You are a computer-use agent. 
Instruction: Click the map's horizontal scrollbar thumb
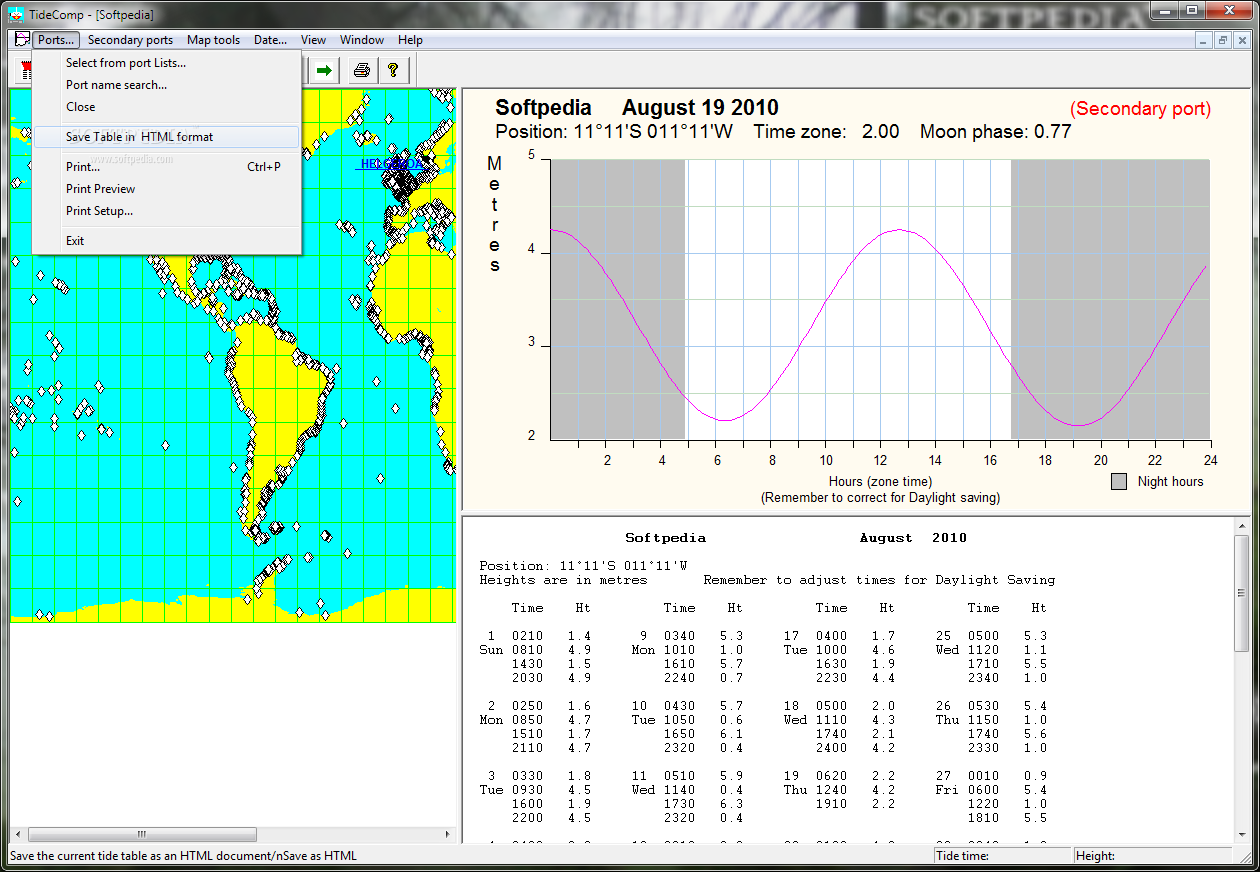click(x=142, y=834)
